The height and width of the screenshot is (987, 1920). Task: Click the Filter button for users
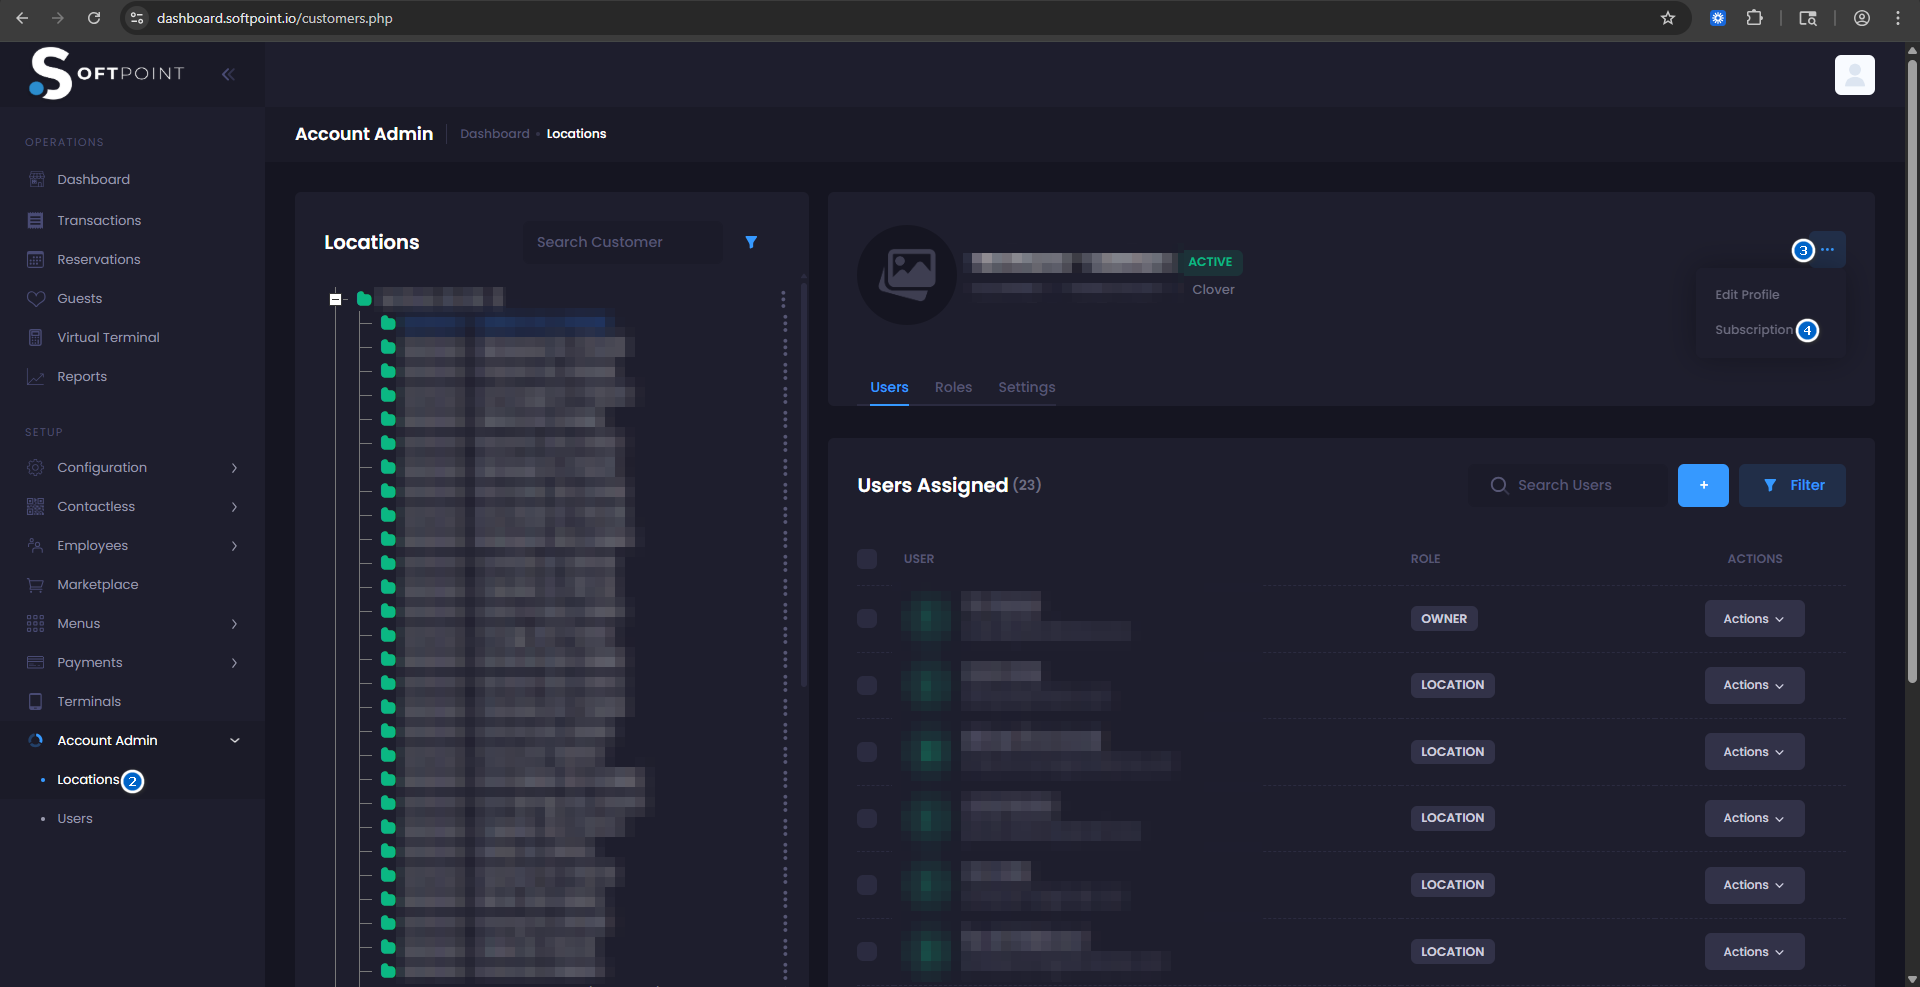1792,486
